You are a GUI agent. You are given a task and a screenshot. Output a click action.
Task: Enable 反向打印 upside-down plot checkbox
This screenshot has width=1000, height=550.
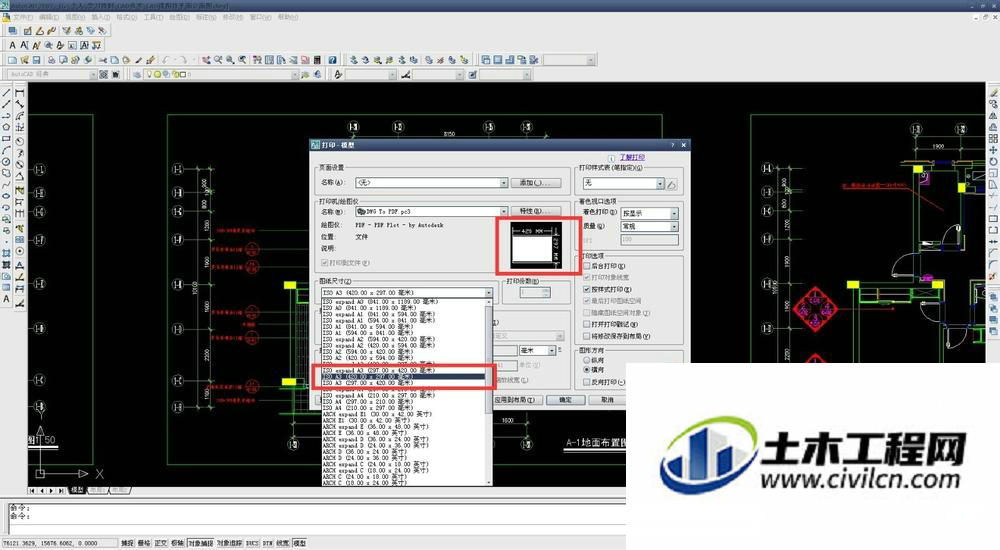pos(587,382)
